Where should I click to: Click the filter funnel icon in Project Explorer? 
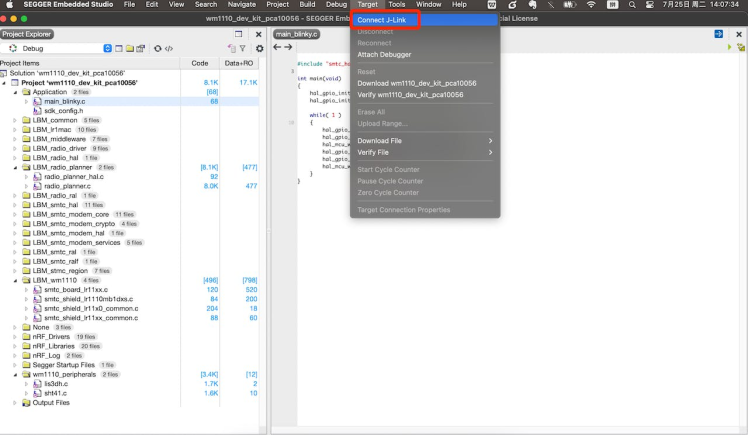point(241,48)
